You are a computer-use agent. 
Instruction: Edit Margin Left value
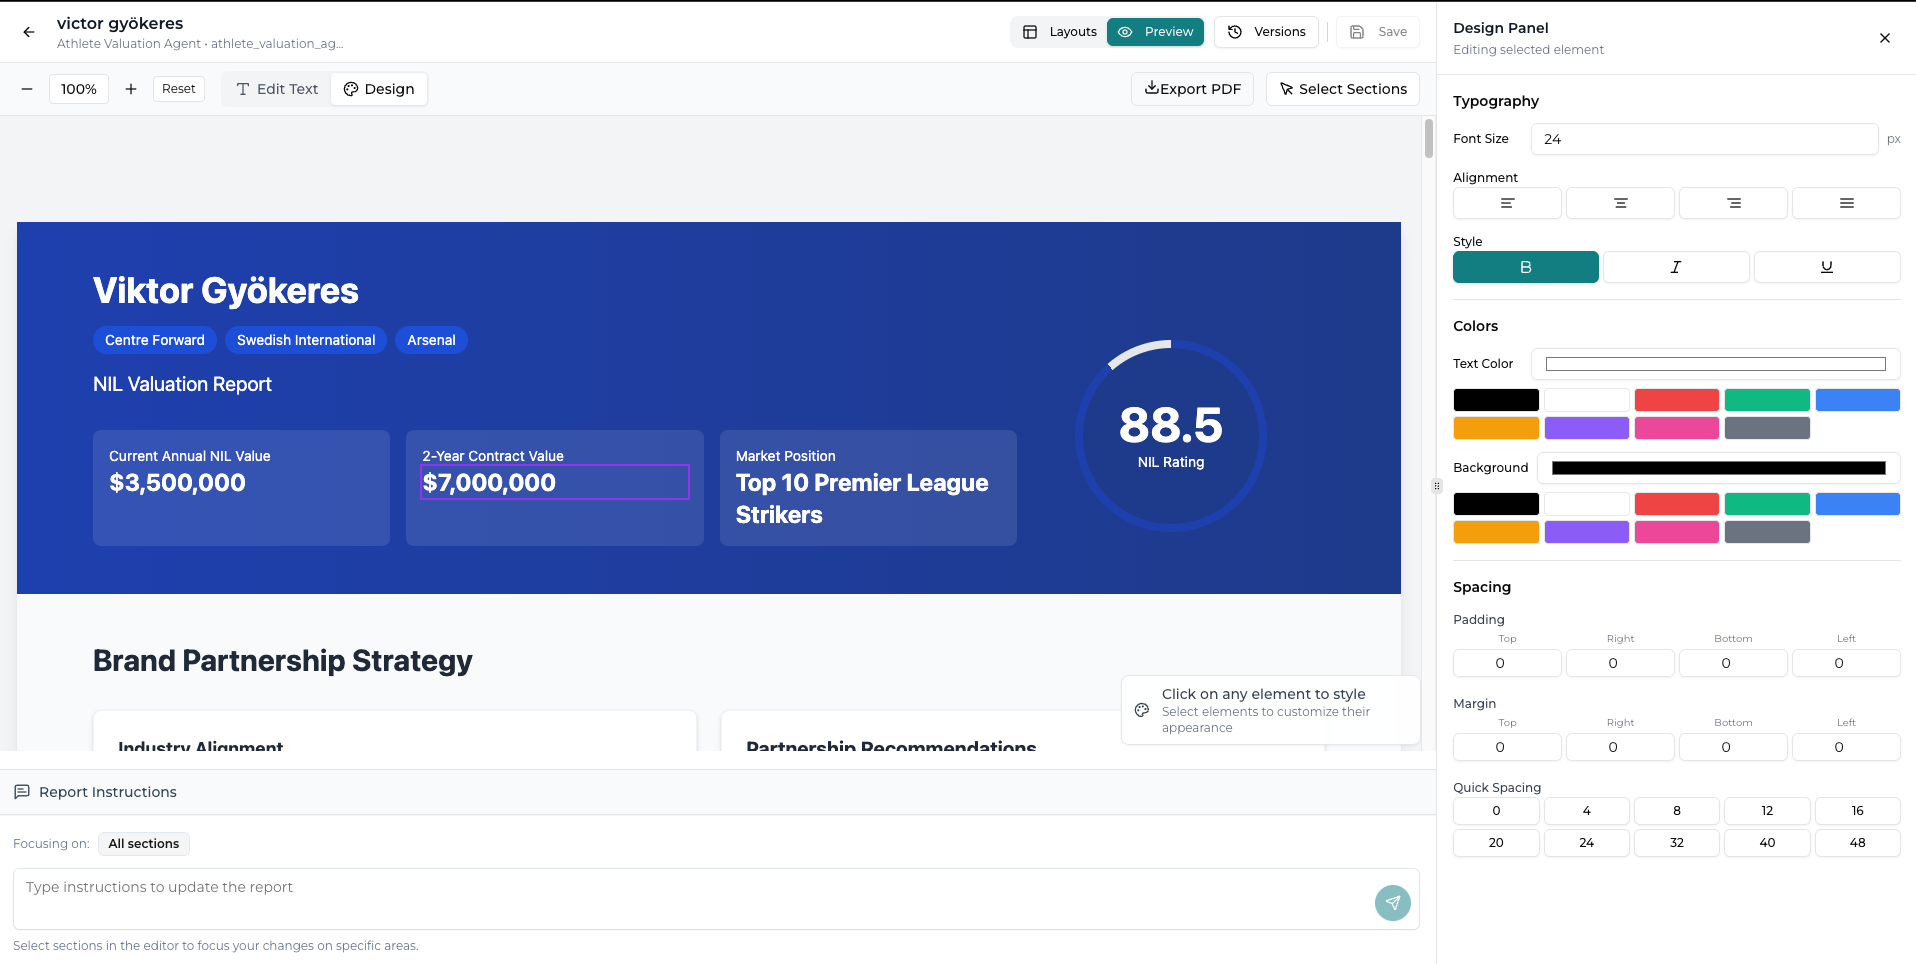[1846, 747]
